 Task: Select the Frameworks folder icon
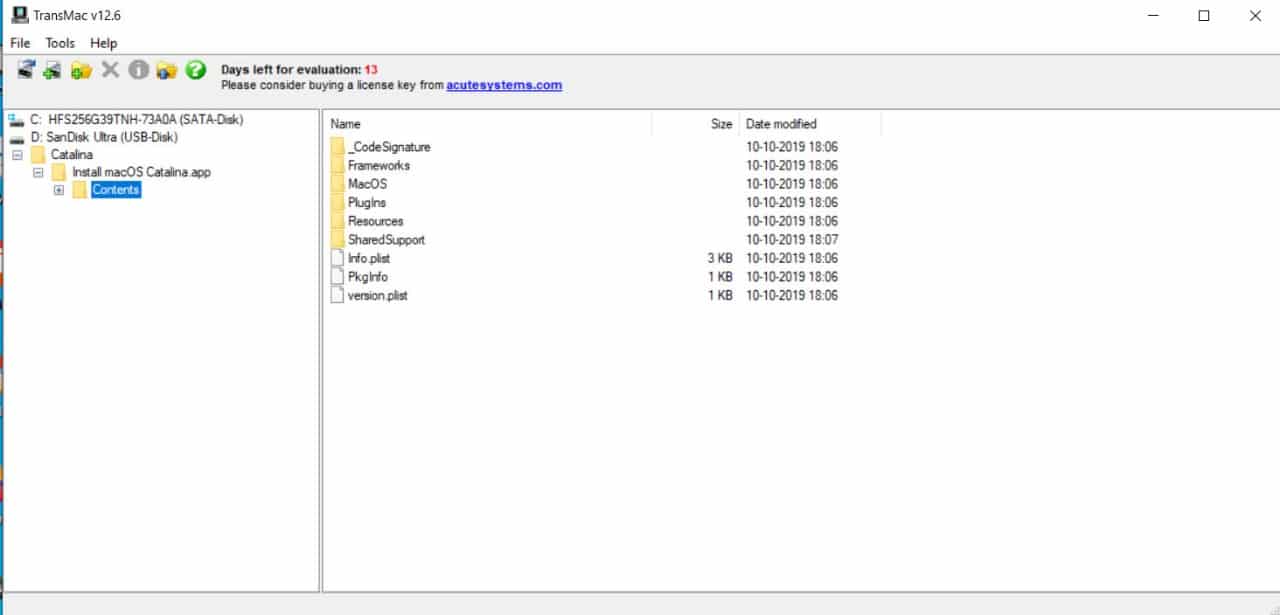pos(337,165)
